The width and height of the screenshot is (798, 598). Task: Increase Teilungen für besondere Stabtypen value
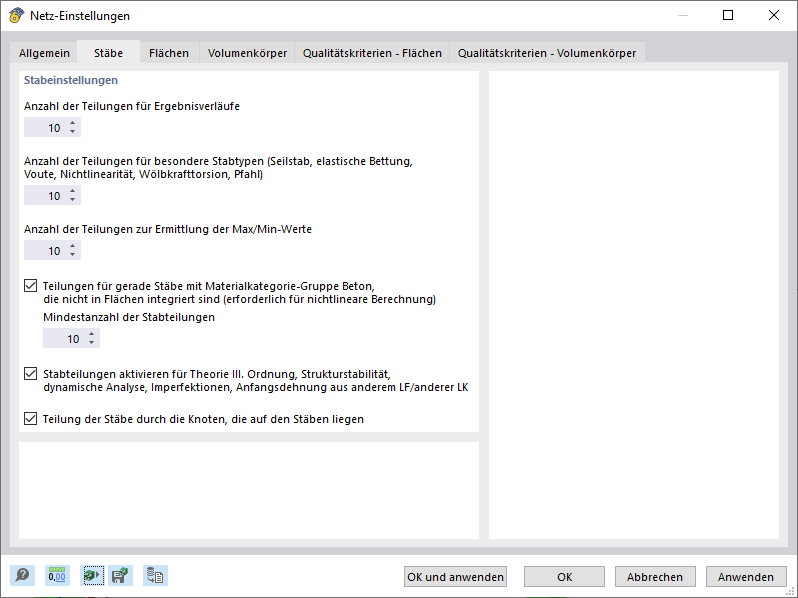tap(73, 191)
